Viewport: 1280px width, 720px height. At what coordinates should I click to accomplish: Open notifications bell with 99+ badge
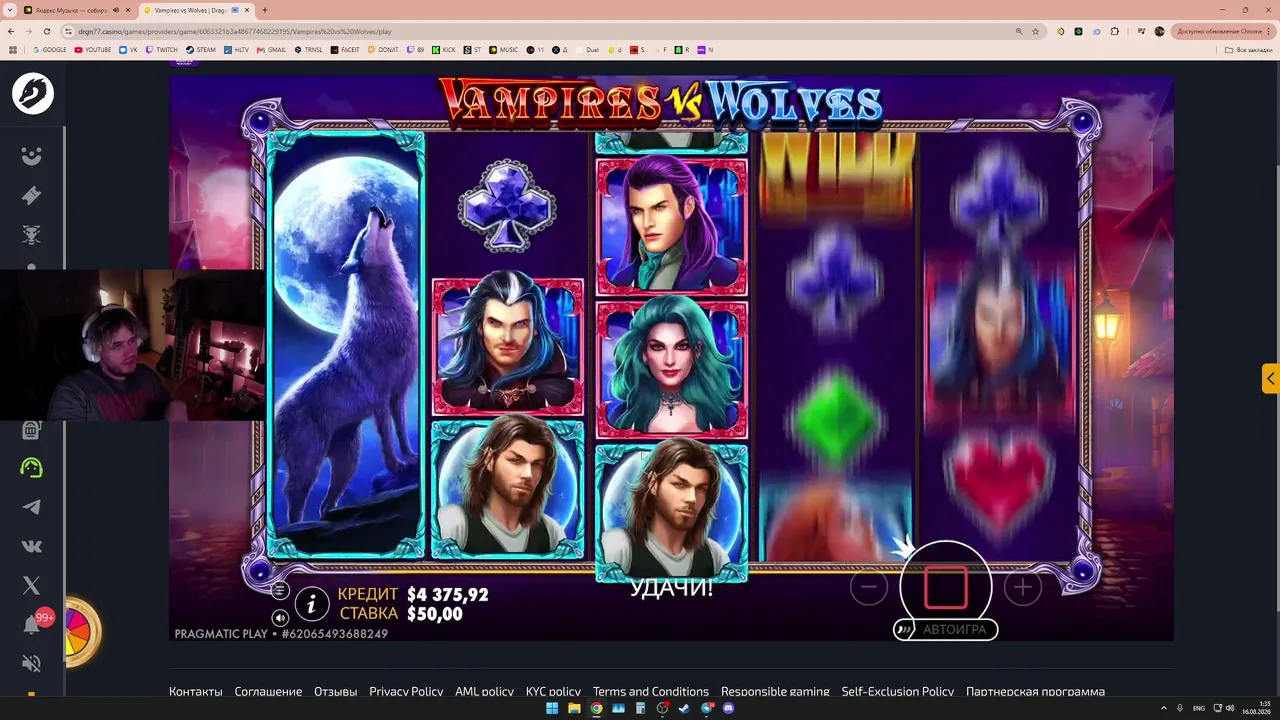click(x=33, y=624)
